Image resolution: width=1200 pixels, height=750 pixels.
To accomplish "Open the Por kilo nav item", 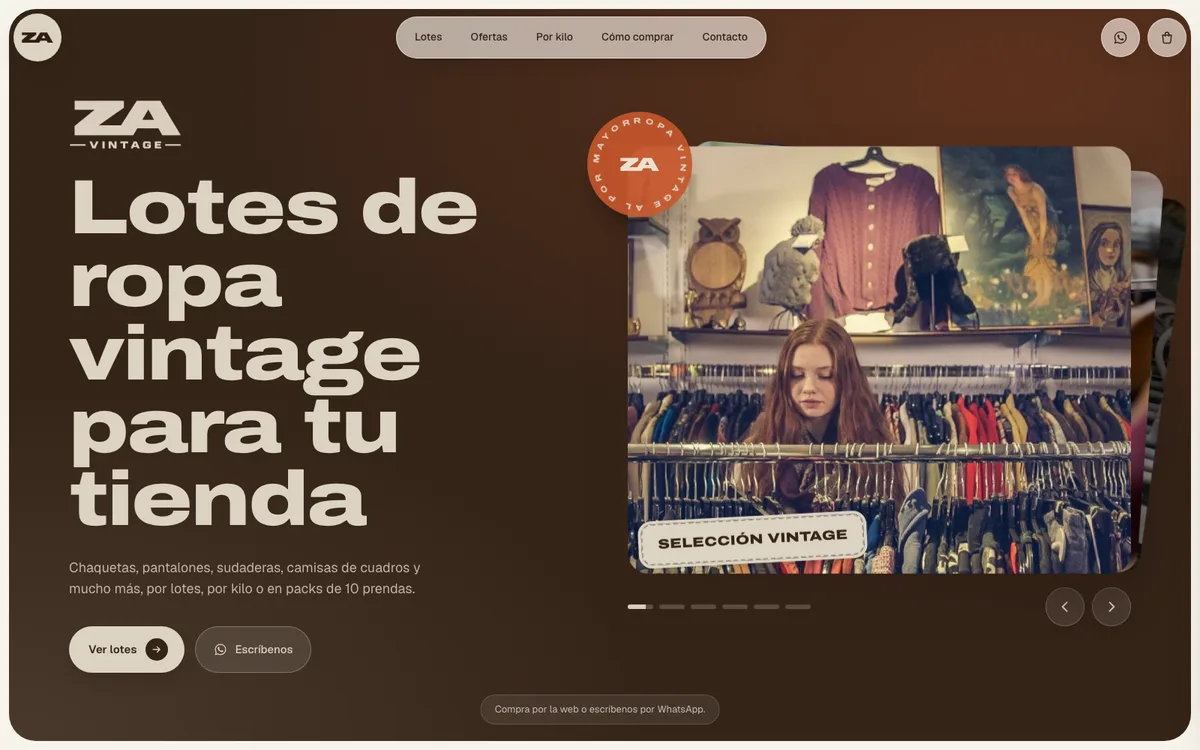I will tap(554, 37).
